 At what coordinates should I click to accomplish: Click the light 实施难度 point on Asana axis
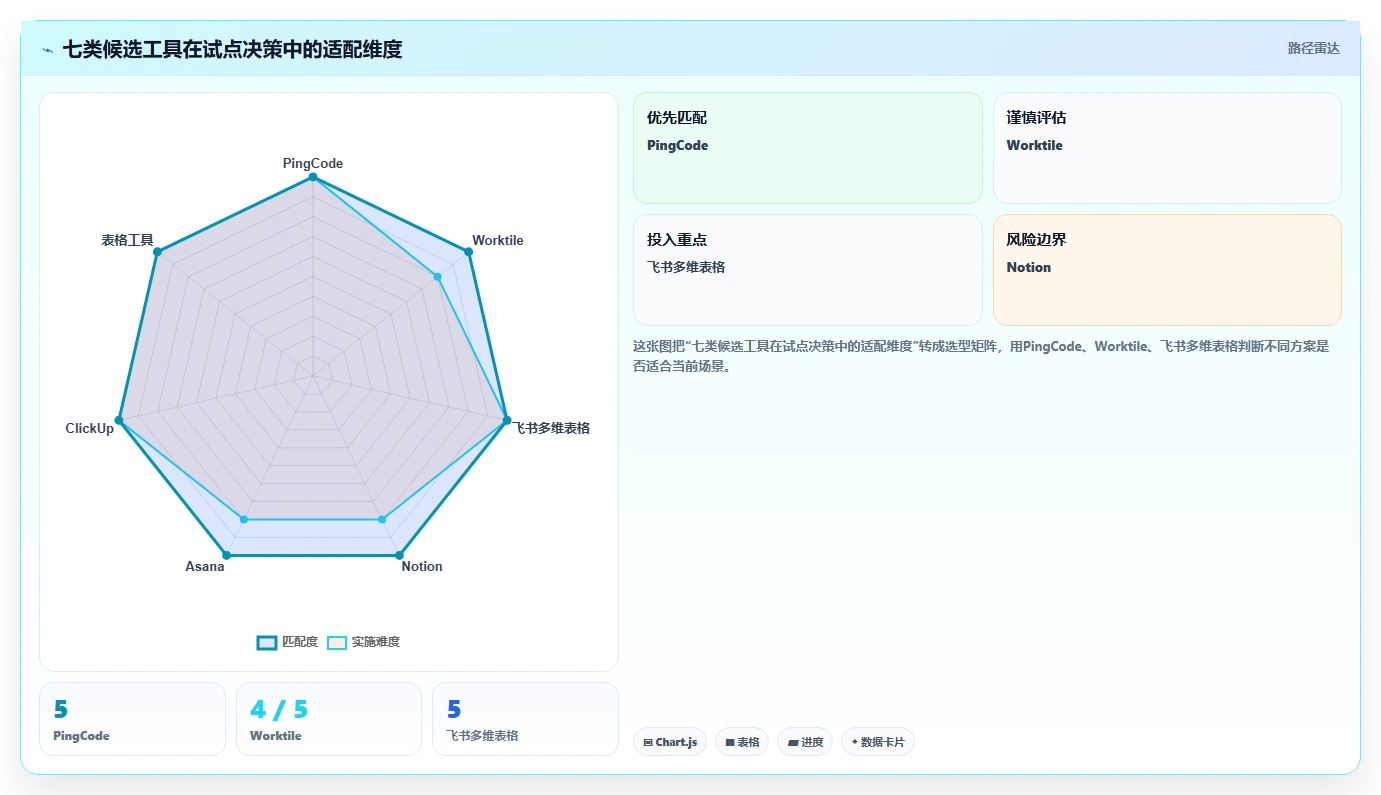pyautogui.click(x=244, y=519)
